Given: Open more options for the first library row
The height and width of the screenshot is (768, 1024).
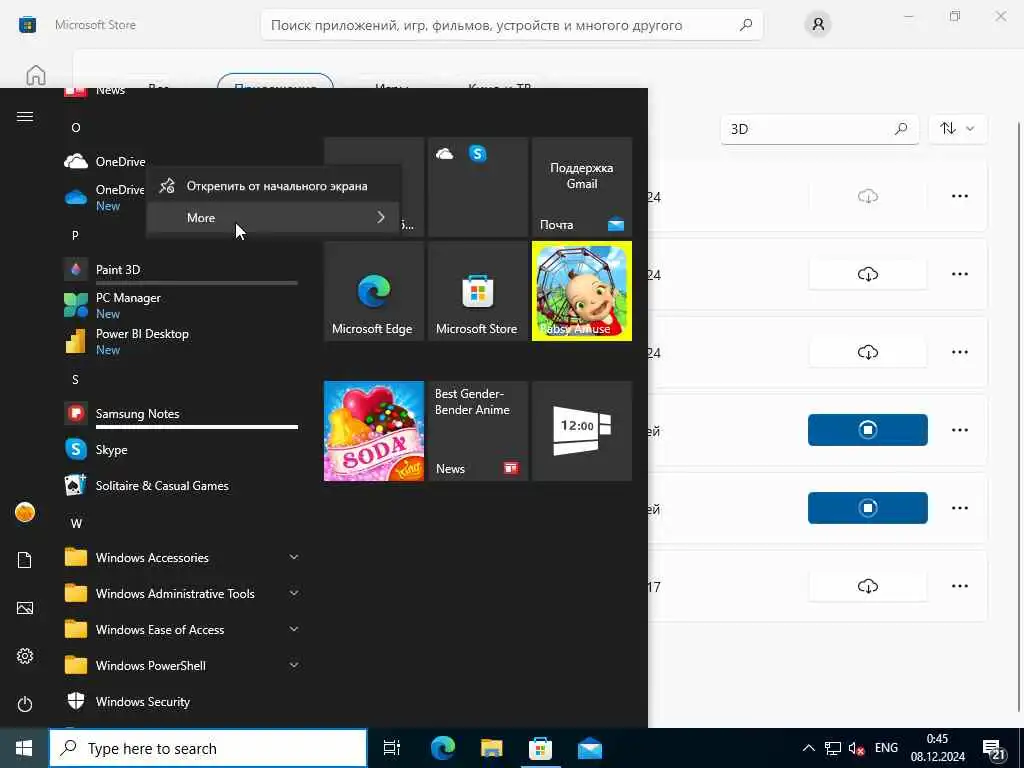Looking at the screenshot, I should (959, 196).
